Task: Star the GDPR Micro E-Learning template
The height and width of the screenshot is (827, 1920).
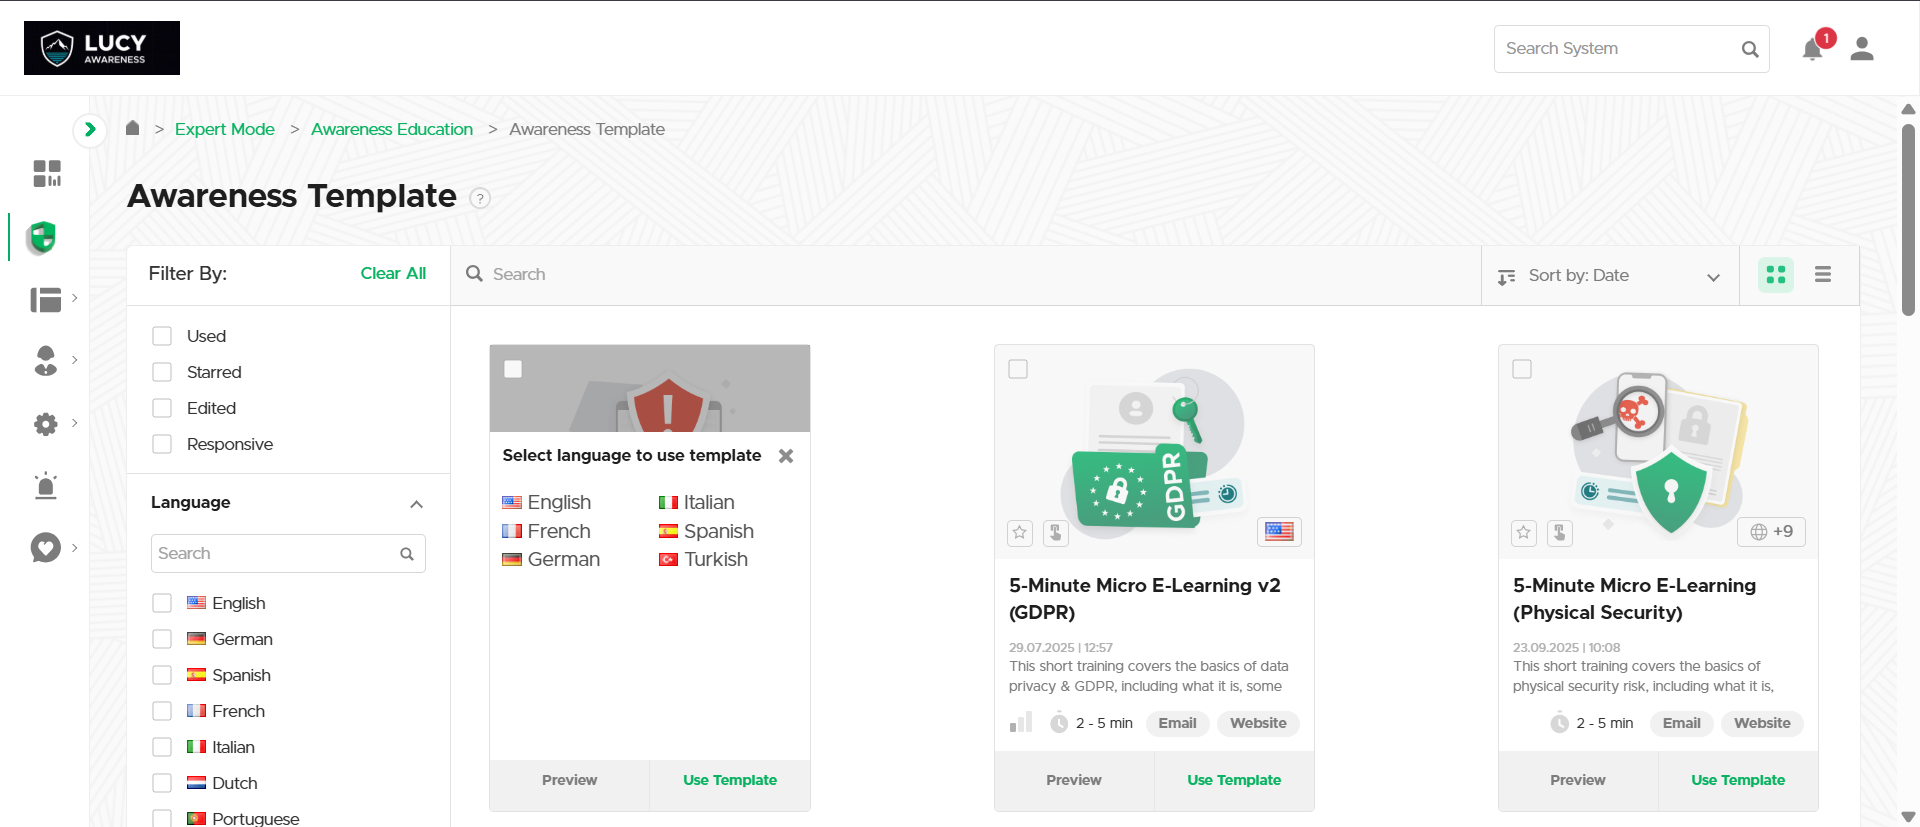Action: (x=1020, y=532)
